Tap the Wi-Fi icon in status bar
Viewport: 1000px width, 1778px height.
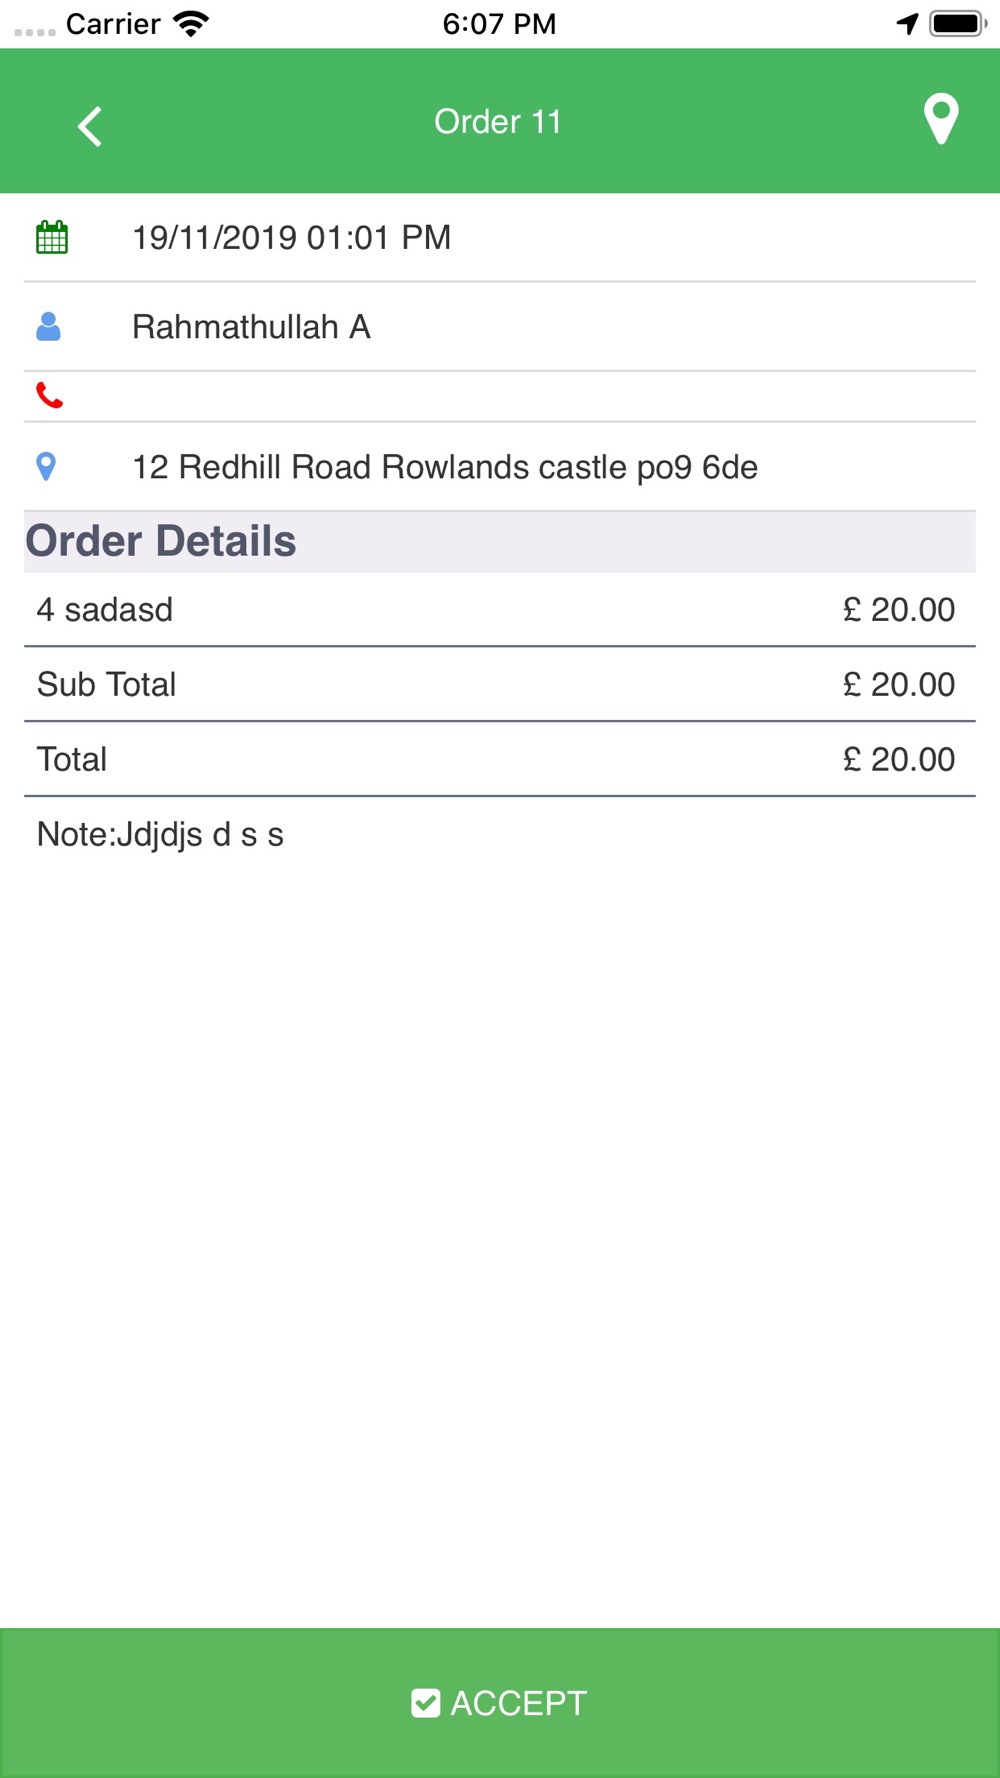click(x=191, y=24)
